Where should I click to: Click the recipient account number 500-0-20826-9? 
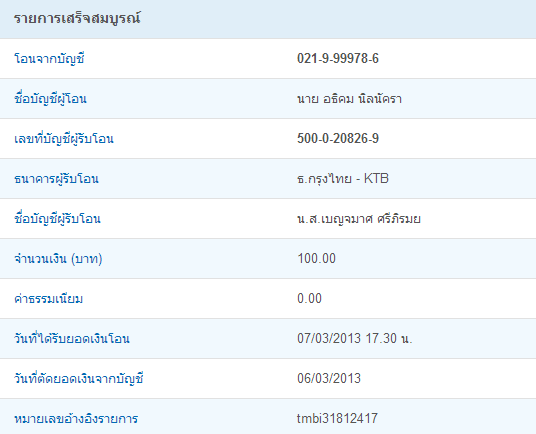(338, 138)
